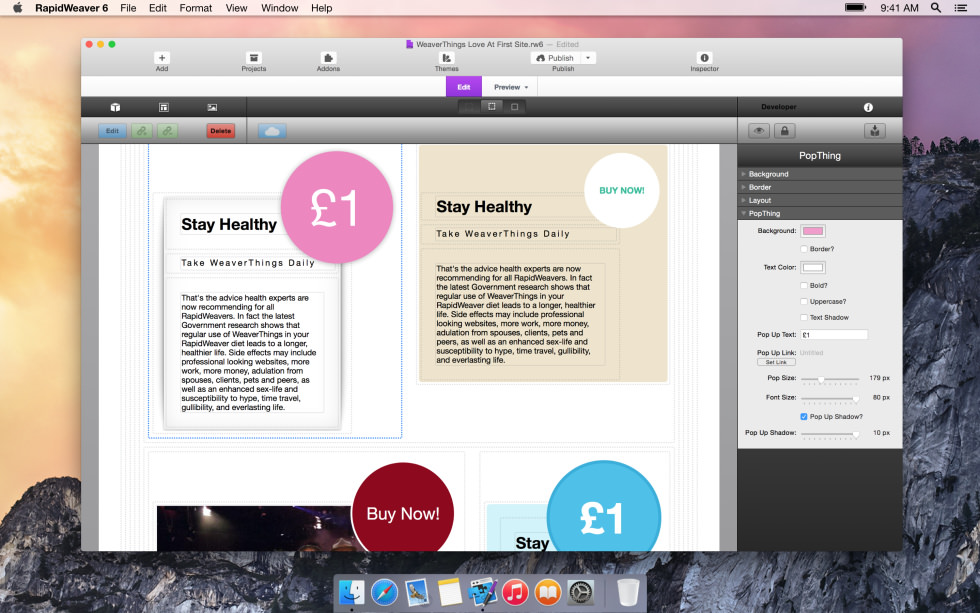Open the Notification Center list icon
980x613 pixels.
[x=961, y=7]
